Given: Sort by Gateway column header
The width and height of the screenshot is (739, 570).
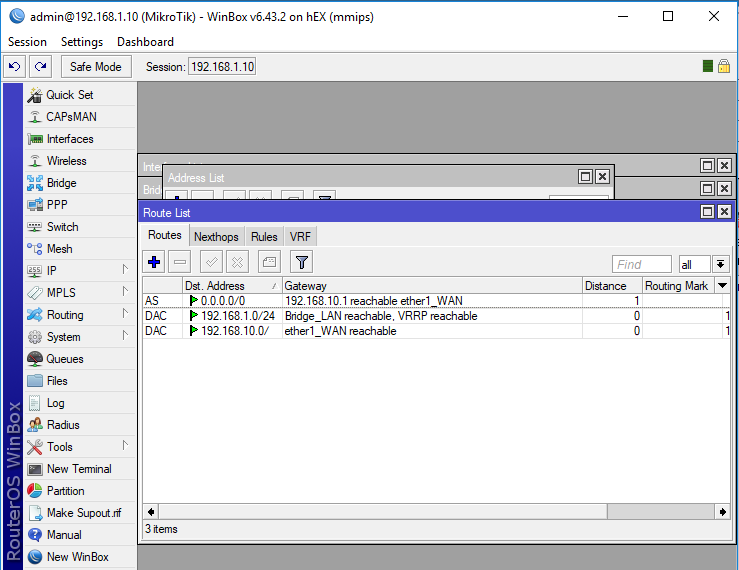Looking at the screenshot, I should 432,286.
